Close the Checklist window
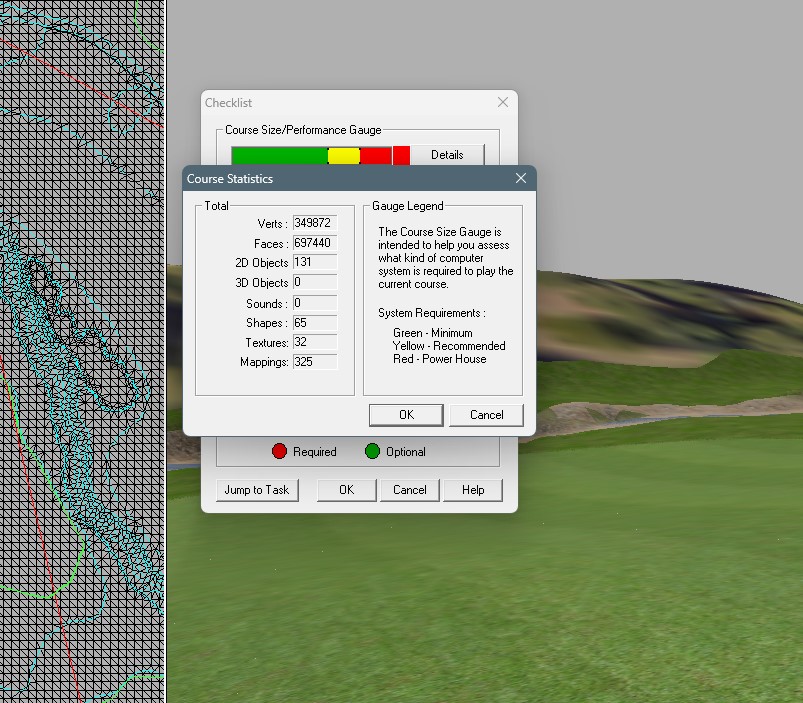This screenshot has width=803, height=703. pyautogui.click(x=503, y=102)
